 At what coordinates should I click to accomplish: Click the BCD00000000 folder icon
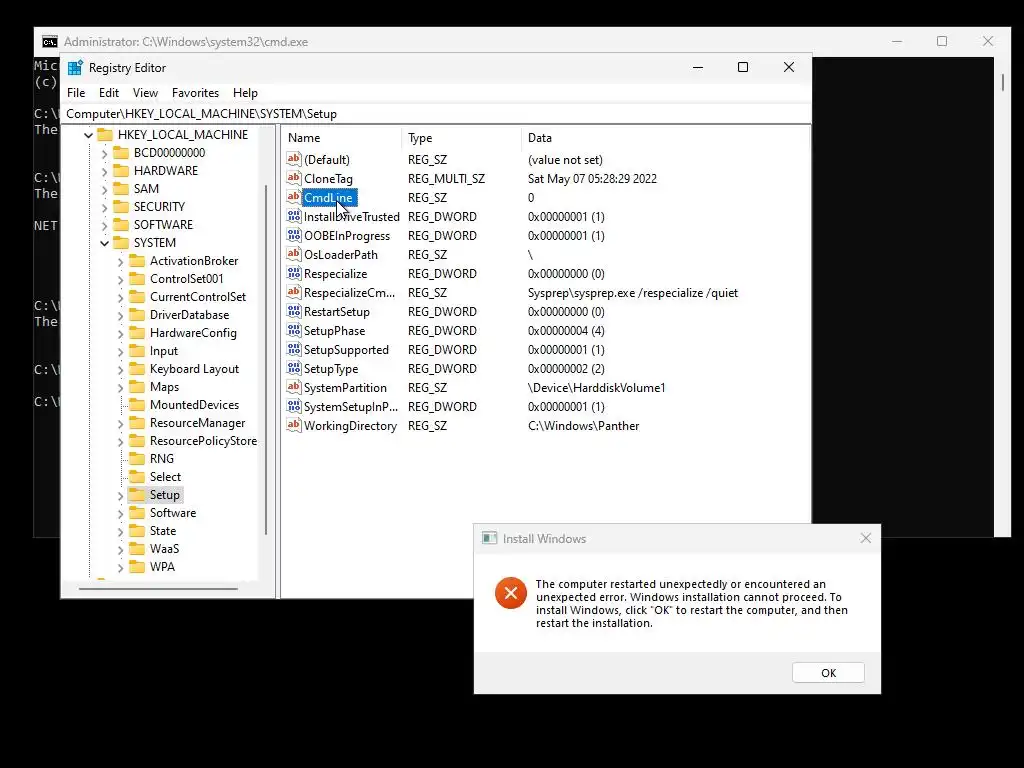121,153
